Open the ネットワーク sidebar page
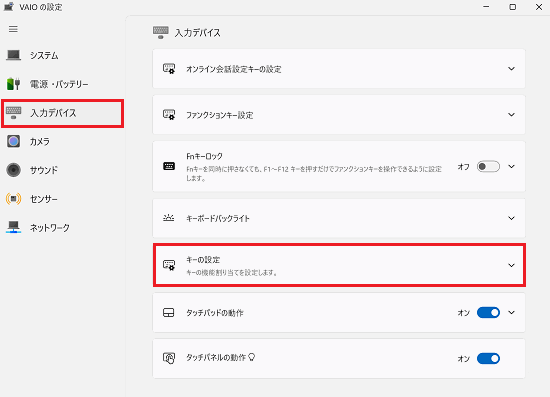 [62, 228]
